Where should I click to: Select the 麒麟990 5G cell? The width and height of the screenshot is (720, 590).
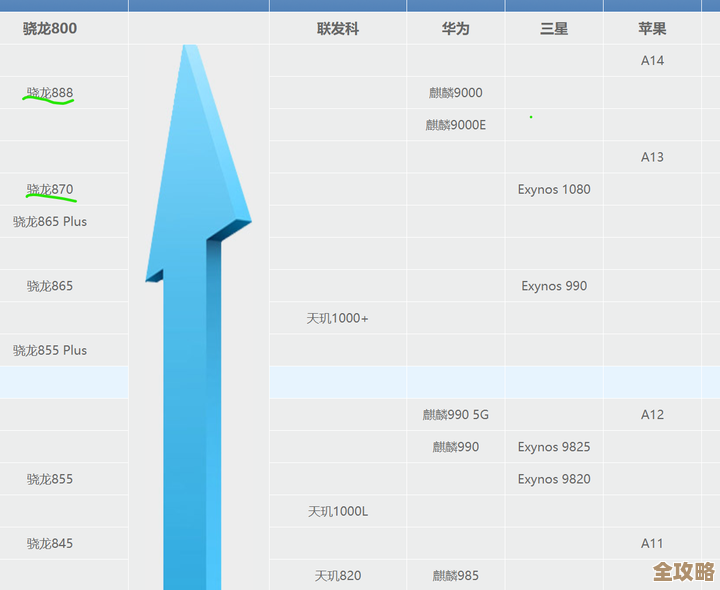coord(455,415)
